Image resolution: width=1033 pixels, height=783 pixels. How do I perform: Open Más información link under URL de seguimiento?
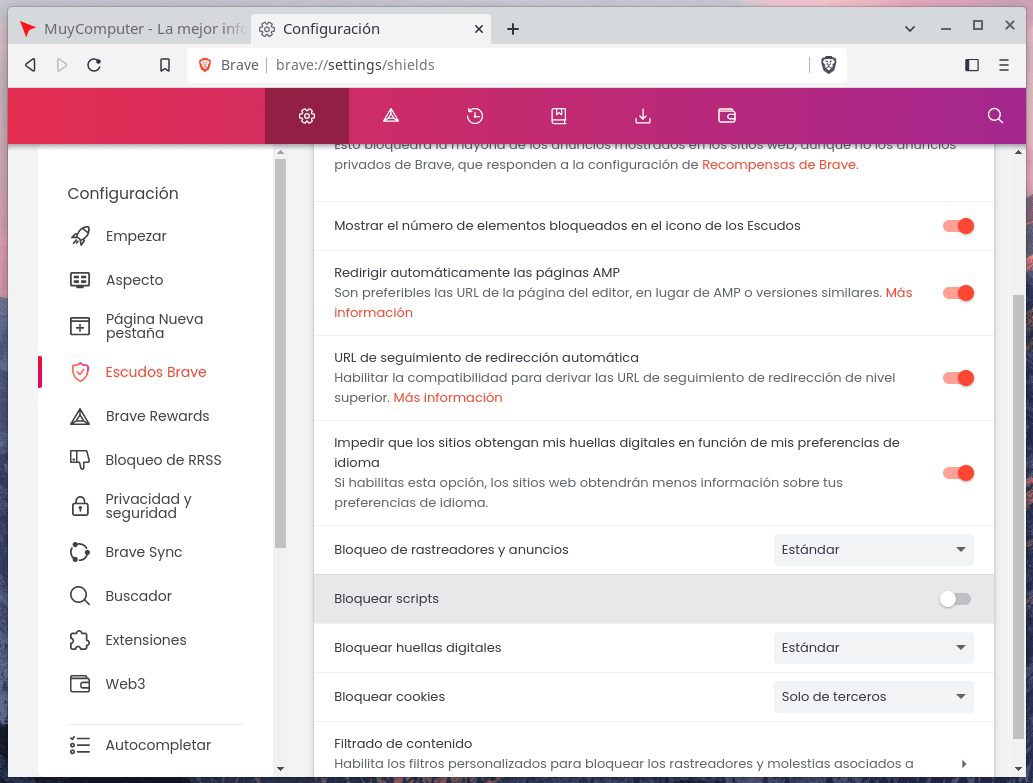pos(448,398)
